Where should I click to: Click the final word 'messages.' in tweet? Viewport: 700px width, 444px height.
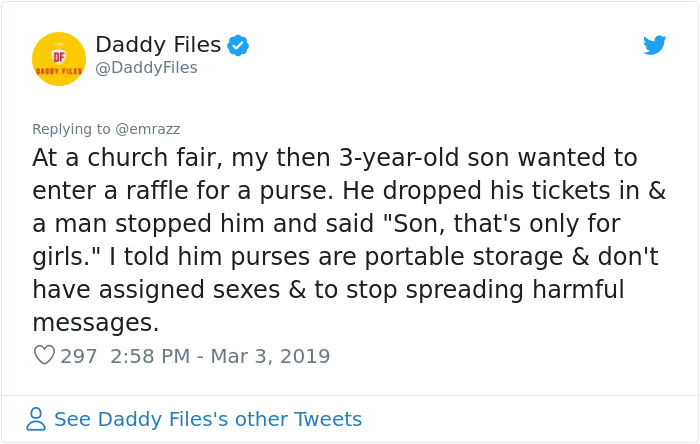pos(96,323)
